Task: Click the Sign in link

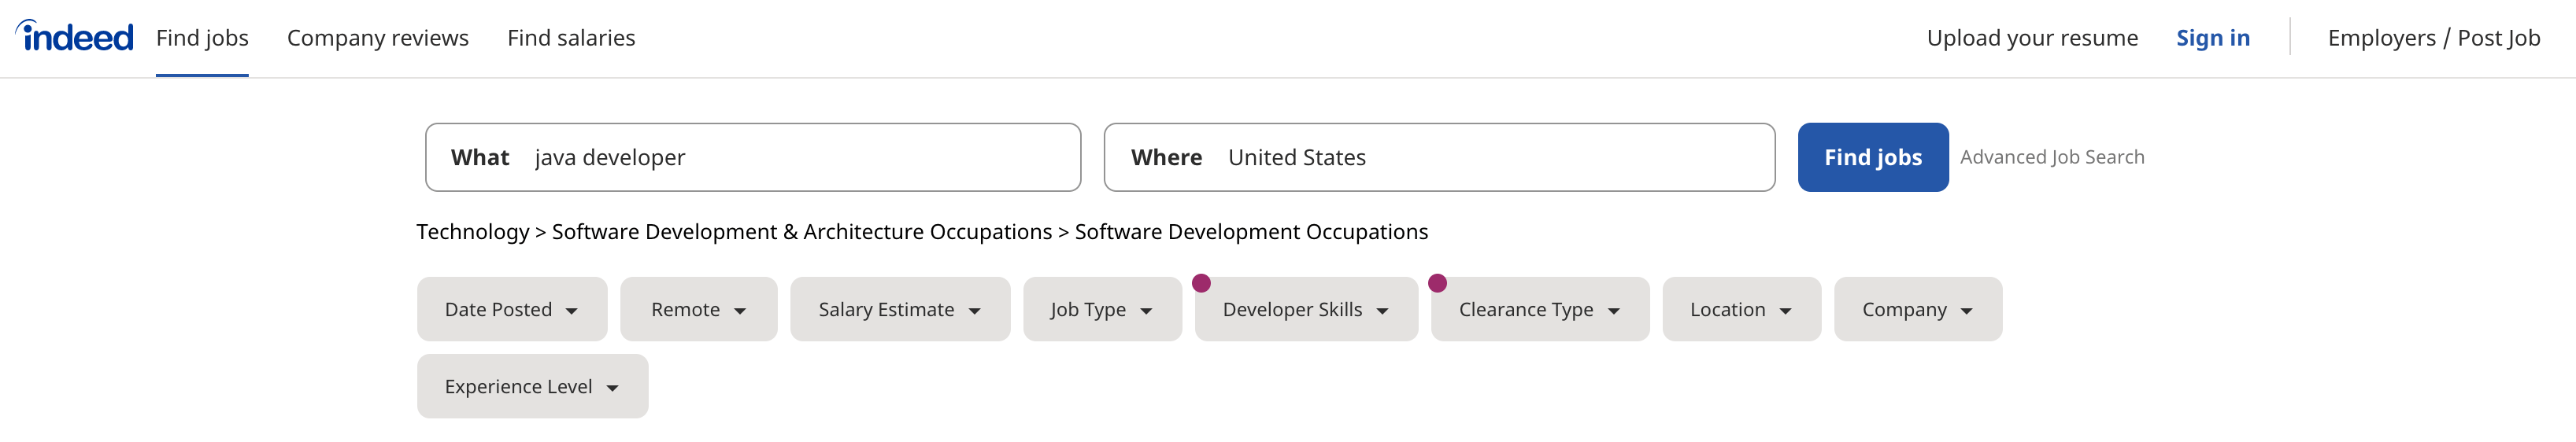Action: [2213, 38]
